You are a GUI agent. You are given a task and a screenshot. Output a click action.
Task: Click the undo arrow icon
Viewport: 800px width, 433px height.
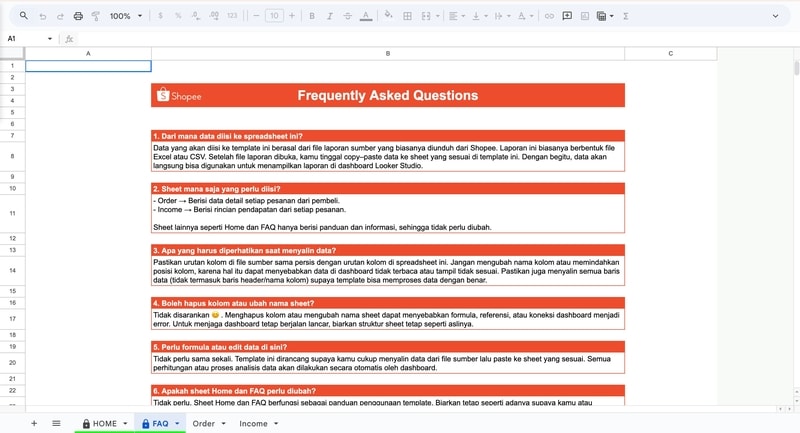point(42,16)
